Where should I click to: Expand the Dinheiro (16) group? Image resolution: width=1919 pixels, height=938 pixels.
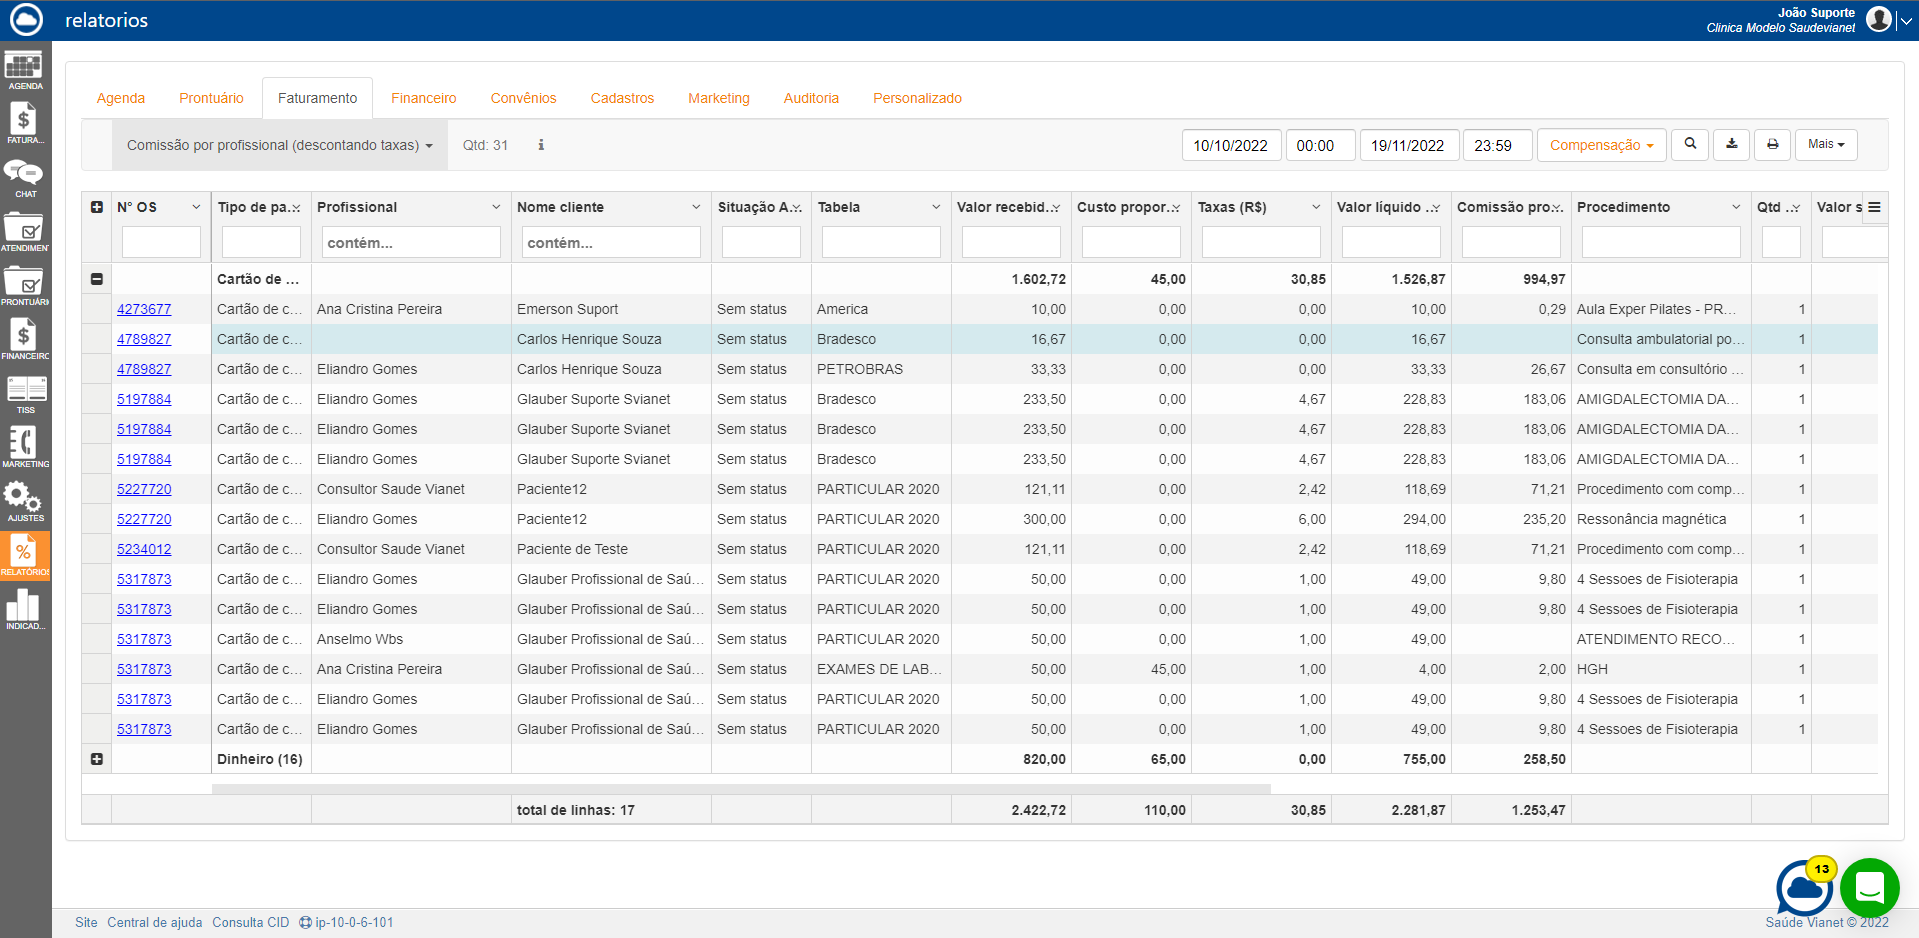[x=97, y=759]
